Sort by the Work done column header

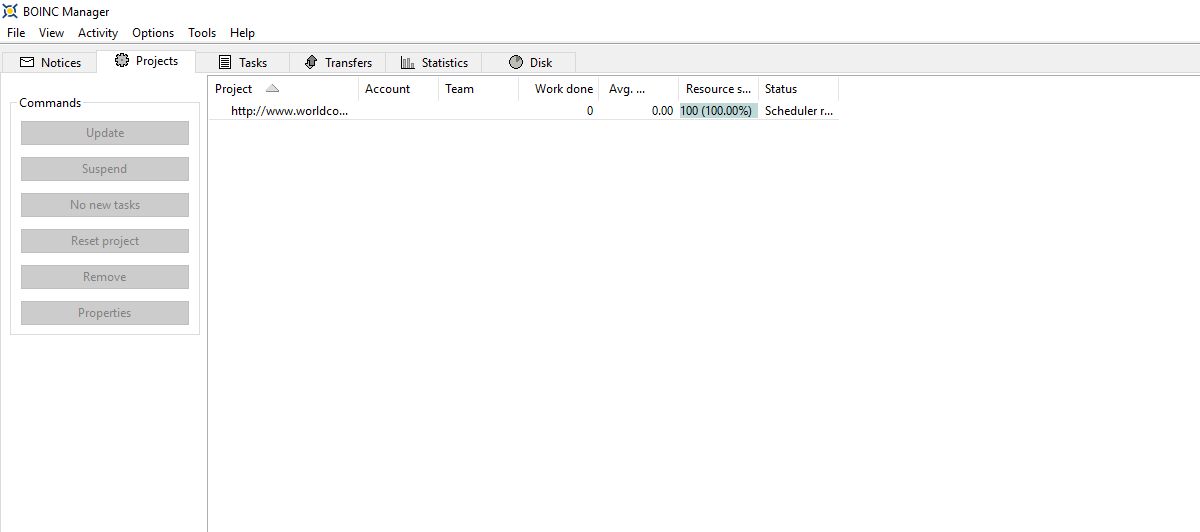(559, 89)
